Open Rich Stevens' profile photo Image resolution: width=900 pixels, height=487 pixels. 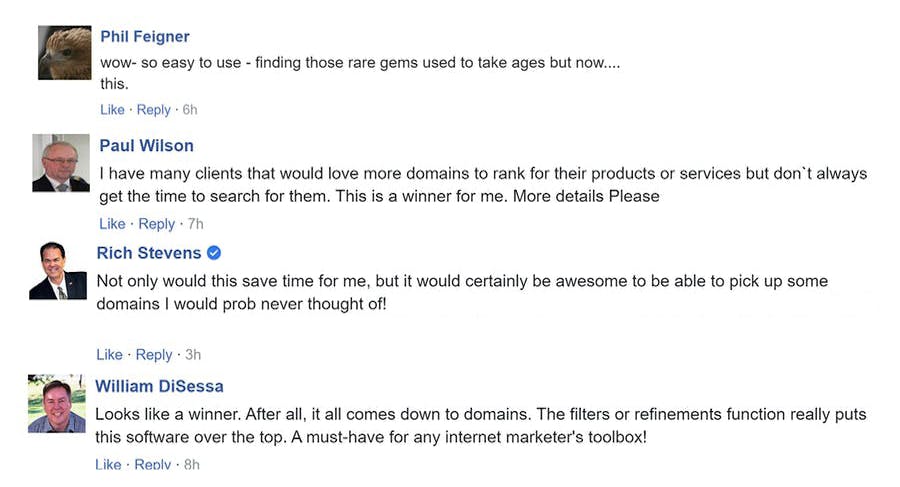[58, 270]
